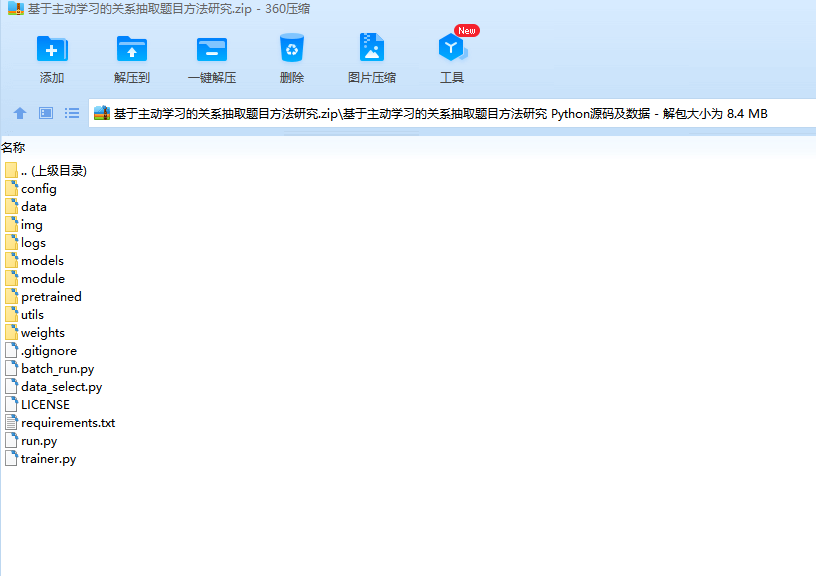Viewport: 816px width, 576px height.
Task: Select the models folder icon
Action: tap(11, 260)
